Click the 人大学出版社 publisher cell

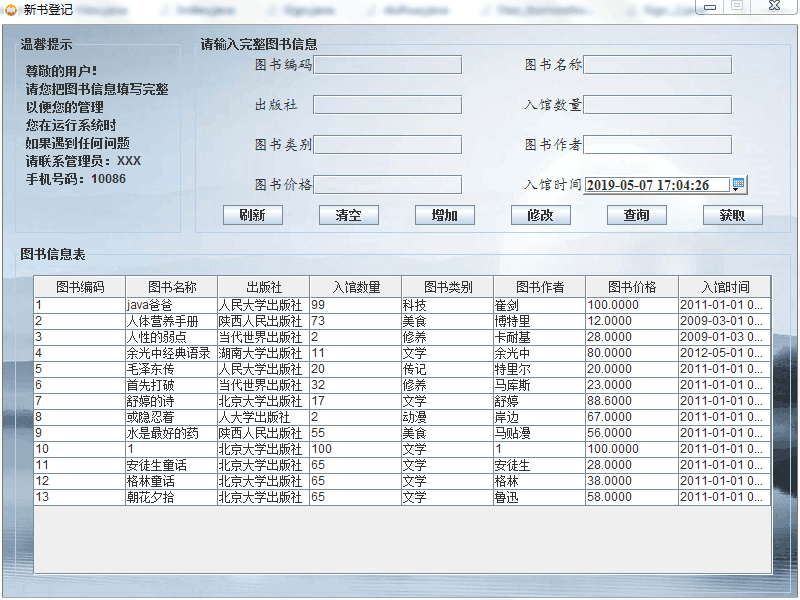pyautogui.click(x=263, y=417)
